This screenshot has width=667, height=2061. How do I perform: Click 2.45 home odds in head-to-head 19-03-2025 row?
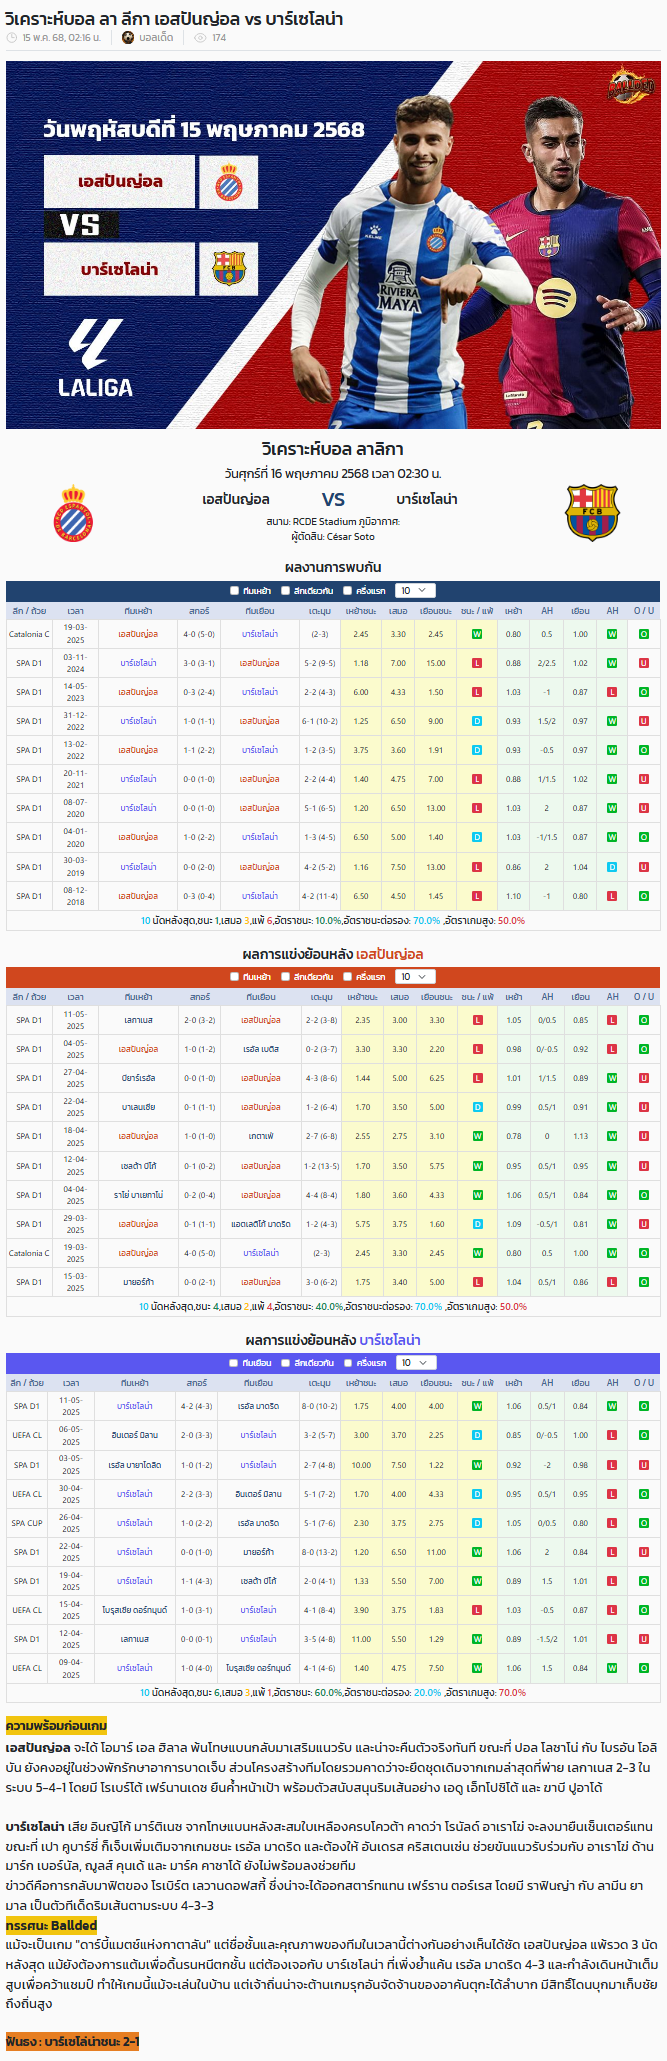click(361, 634)
